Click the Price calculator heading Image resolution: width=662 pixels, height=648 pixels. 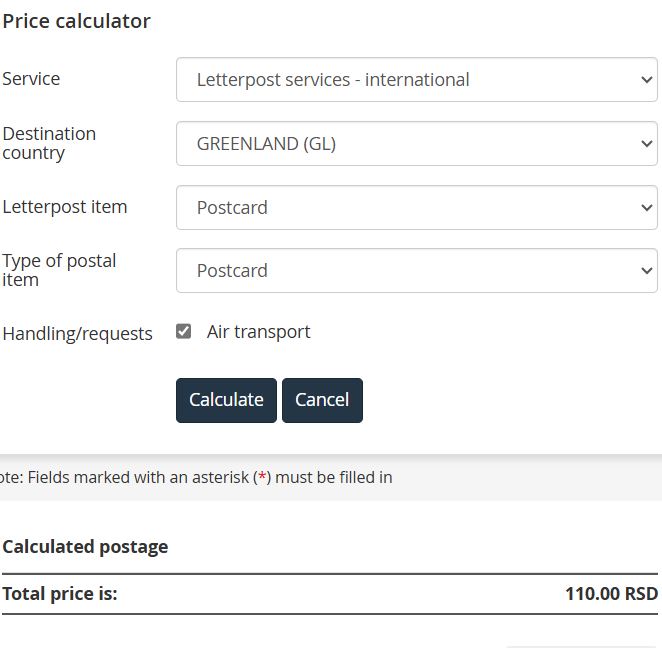(x=76, y=22)
